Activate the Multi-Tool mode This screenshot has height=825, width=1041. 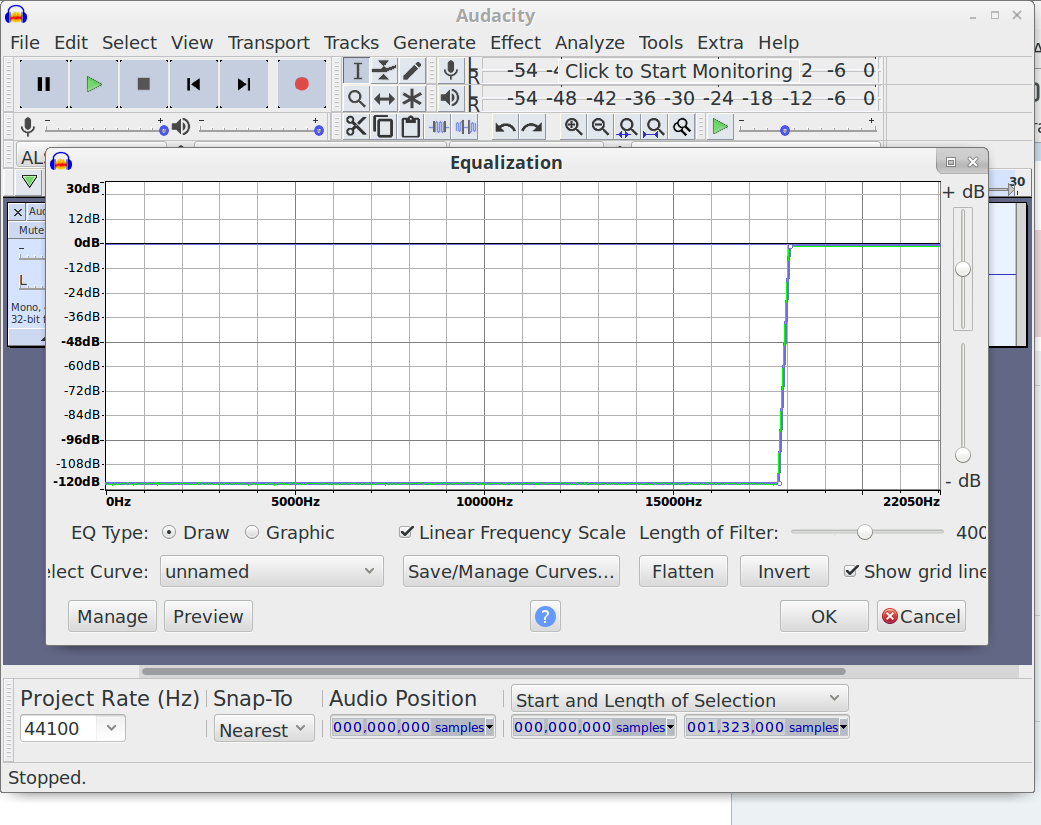point(412,98)
